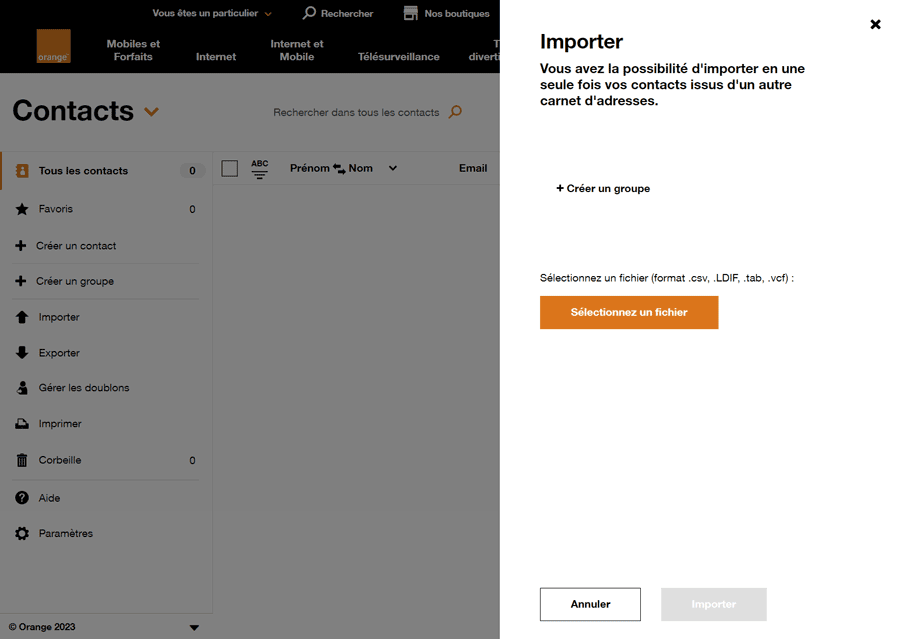
Task: Click Exporter in the sidebar
Action: click(59, 353)
